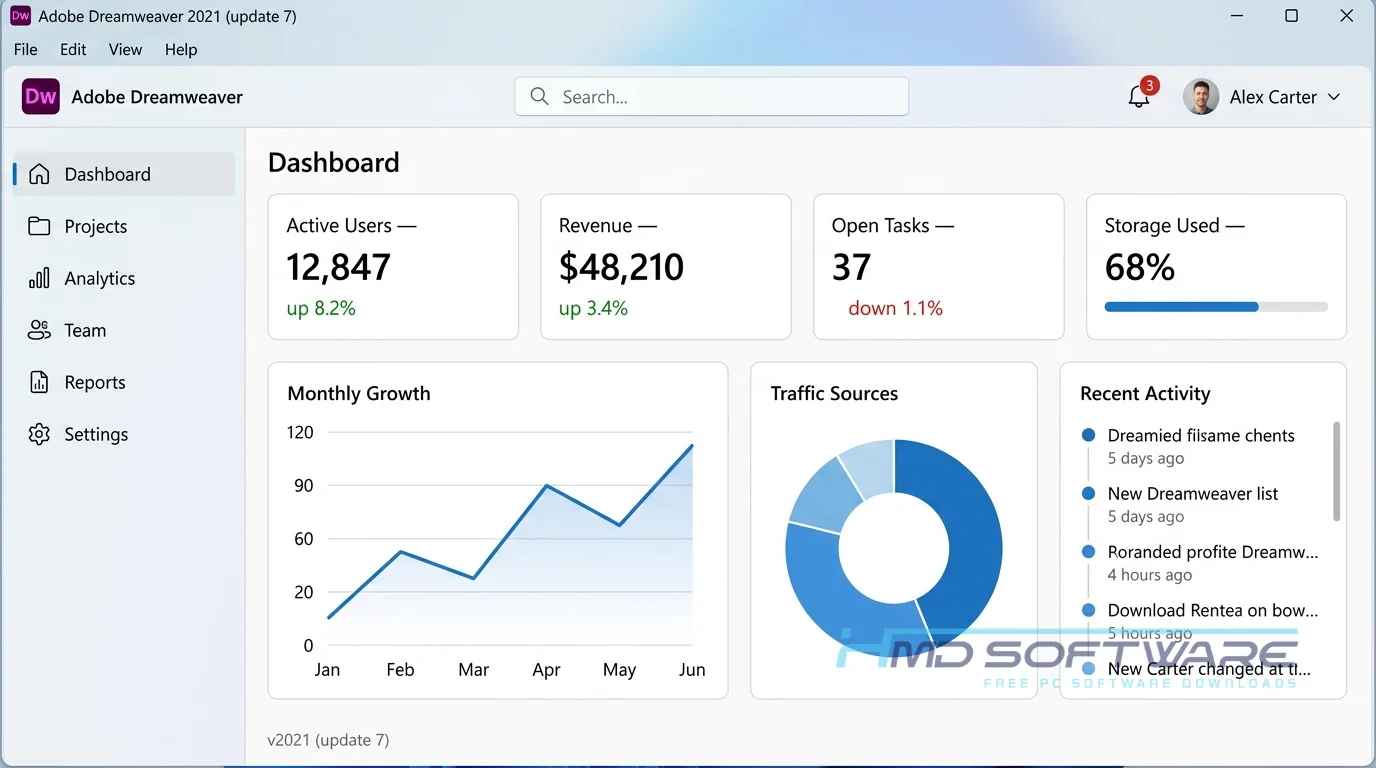Expand the Alex Carter account dropdown chevron
This screenshot has height=768, width=1376.
pyautogui.click(x=1334, y=97)
